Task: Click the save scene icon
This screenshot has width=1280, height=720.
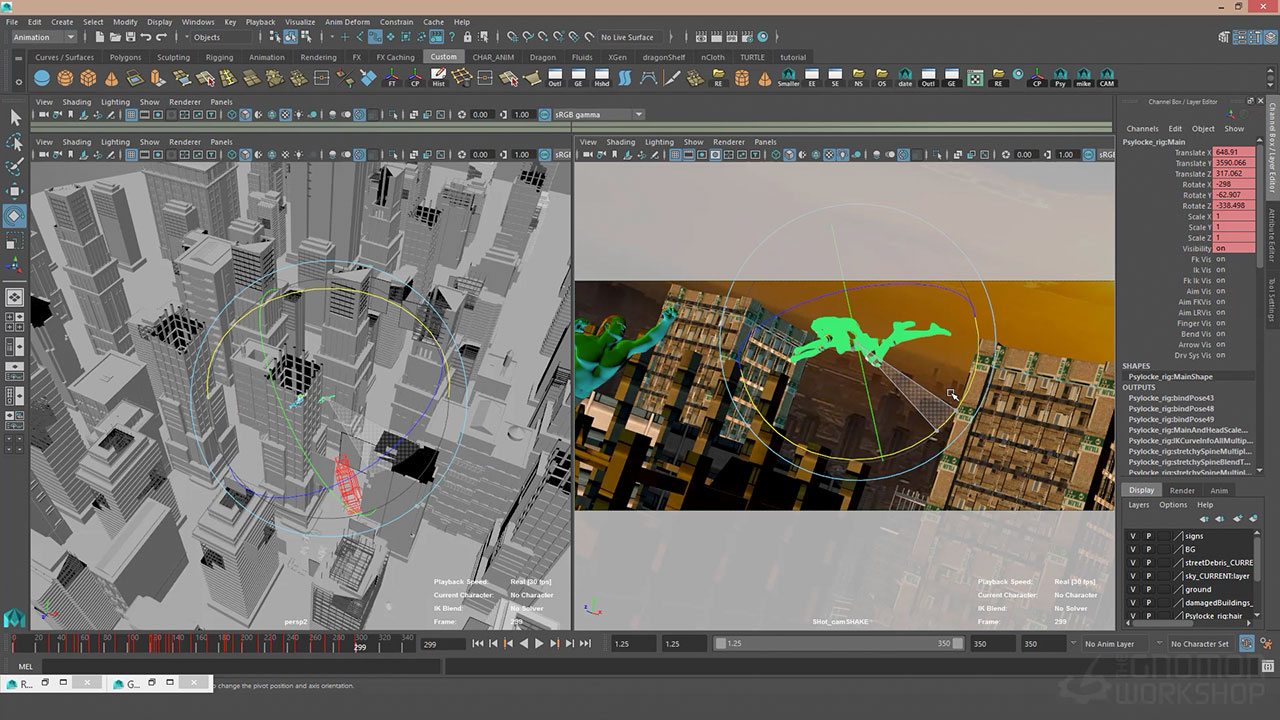Action: point(132,37)
